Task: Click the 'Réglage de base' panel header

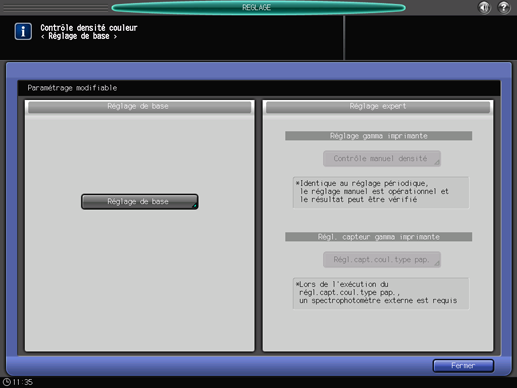Action: [x=140, y=107]
